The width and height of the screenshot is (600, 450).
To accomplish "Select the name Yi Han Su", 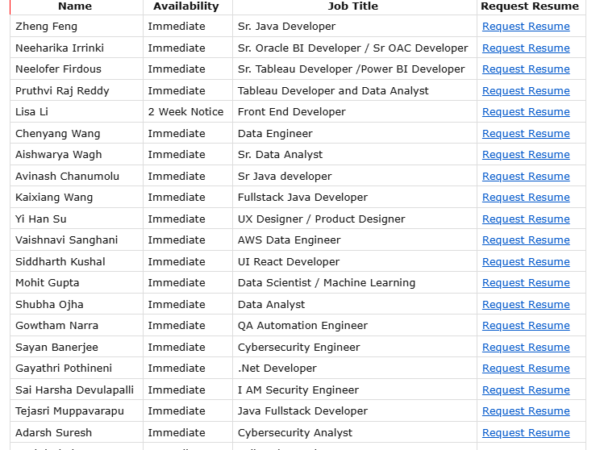I will 41,219.
